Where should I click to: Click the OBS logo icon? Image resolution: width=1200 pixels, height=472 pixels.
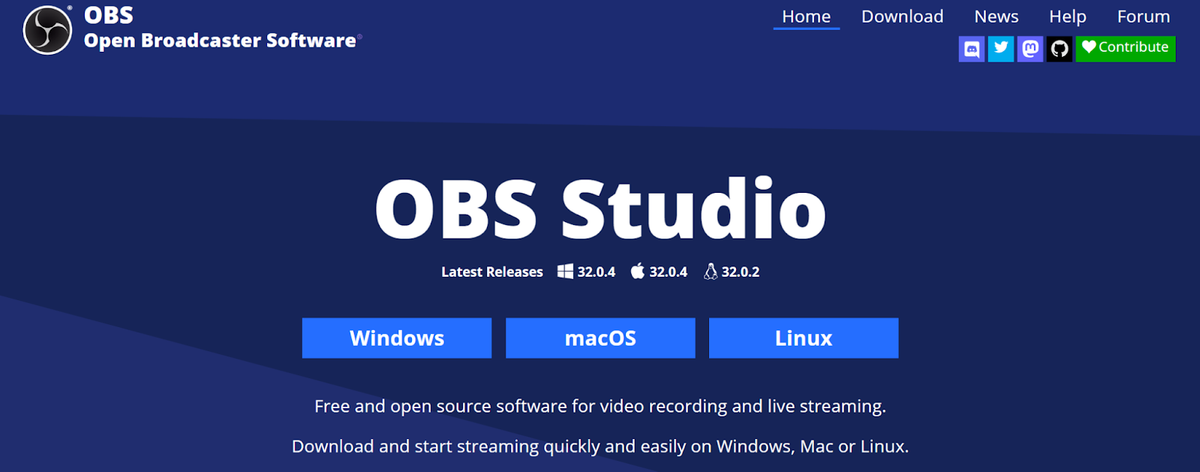[48, 30]
